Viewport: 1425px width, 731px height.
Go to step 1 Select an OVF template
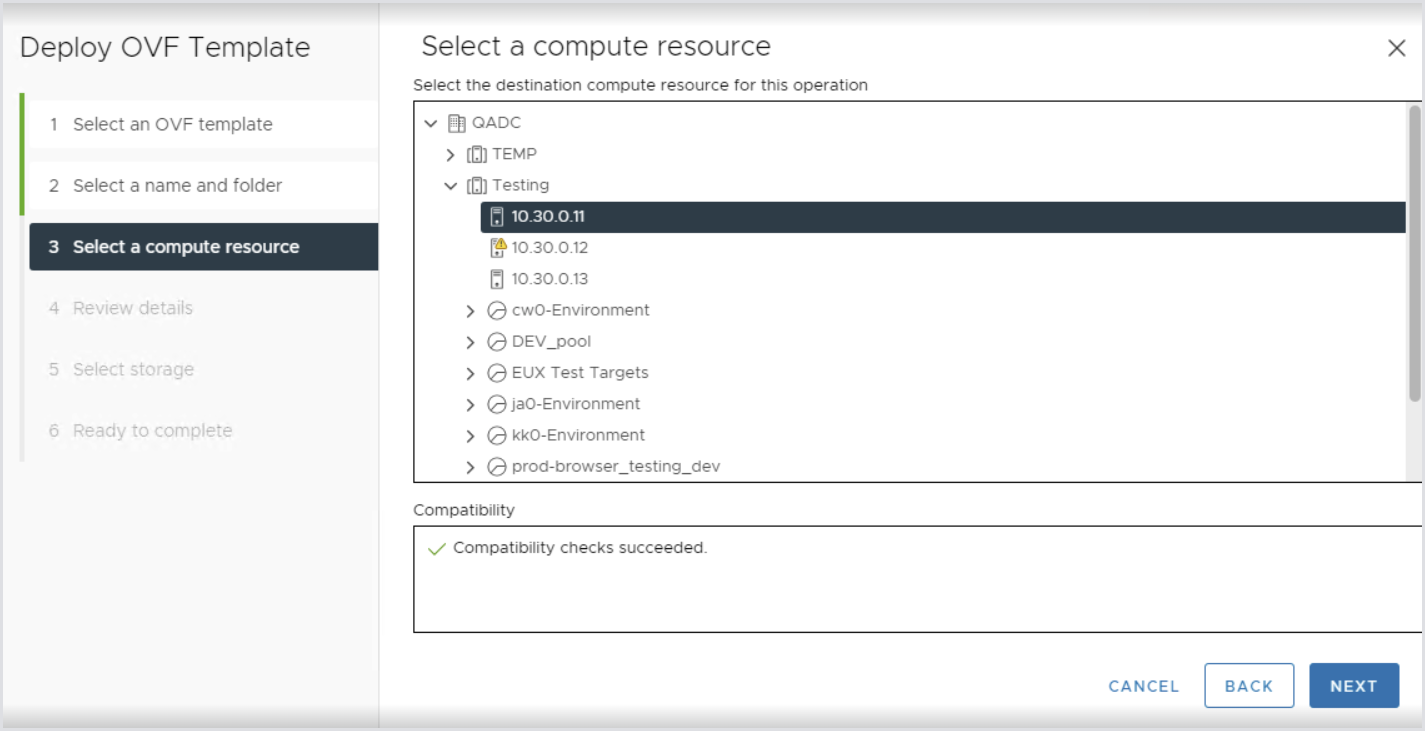pyautogui.click(x=172, y=124)
